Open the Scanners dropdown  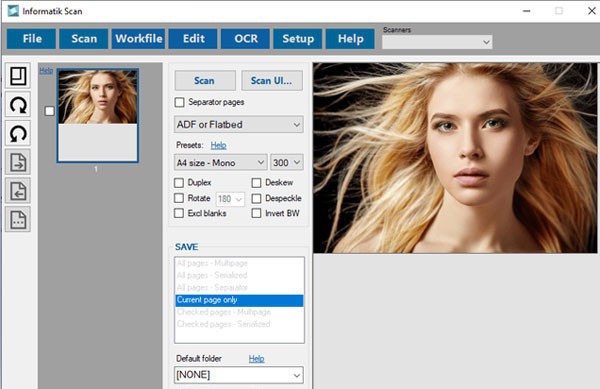point(437,42)
